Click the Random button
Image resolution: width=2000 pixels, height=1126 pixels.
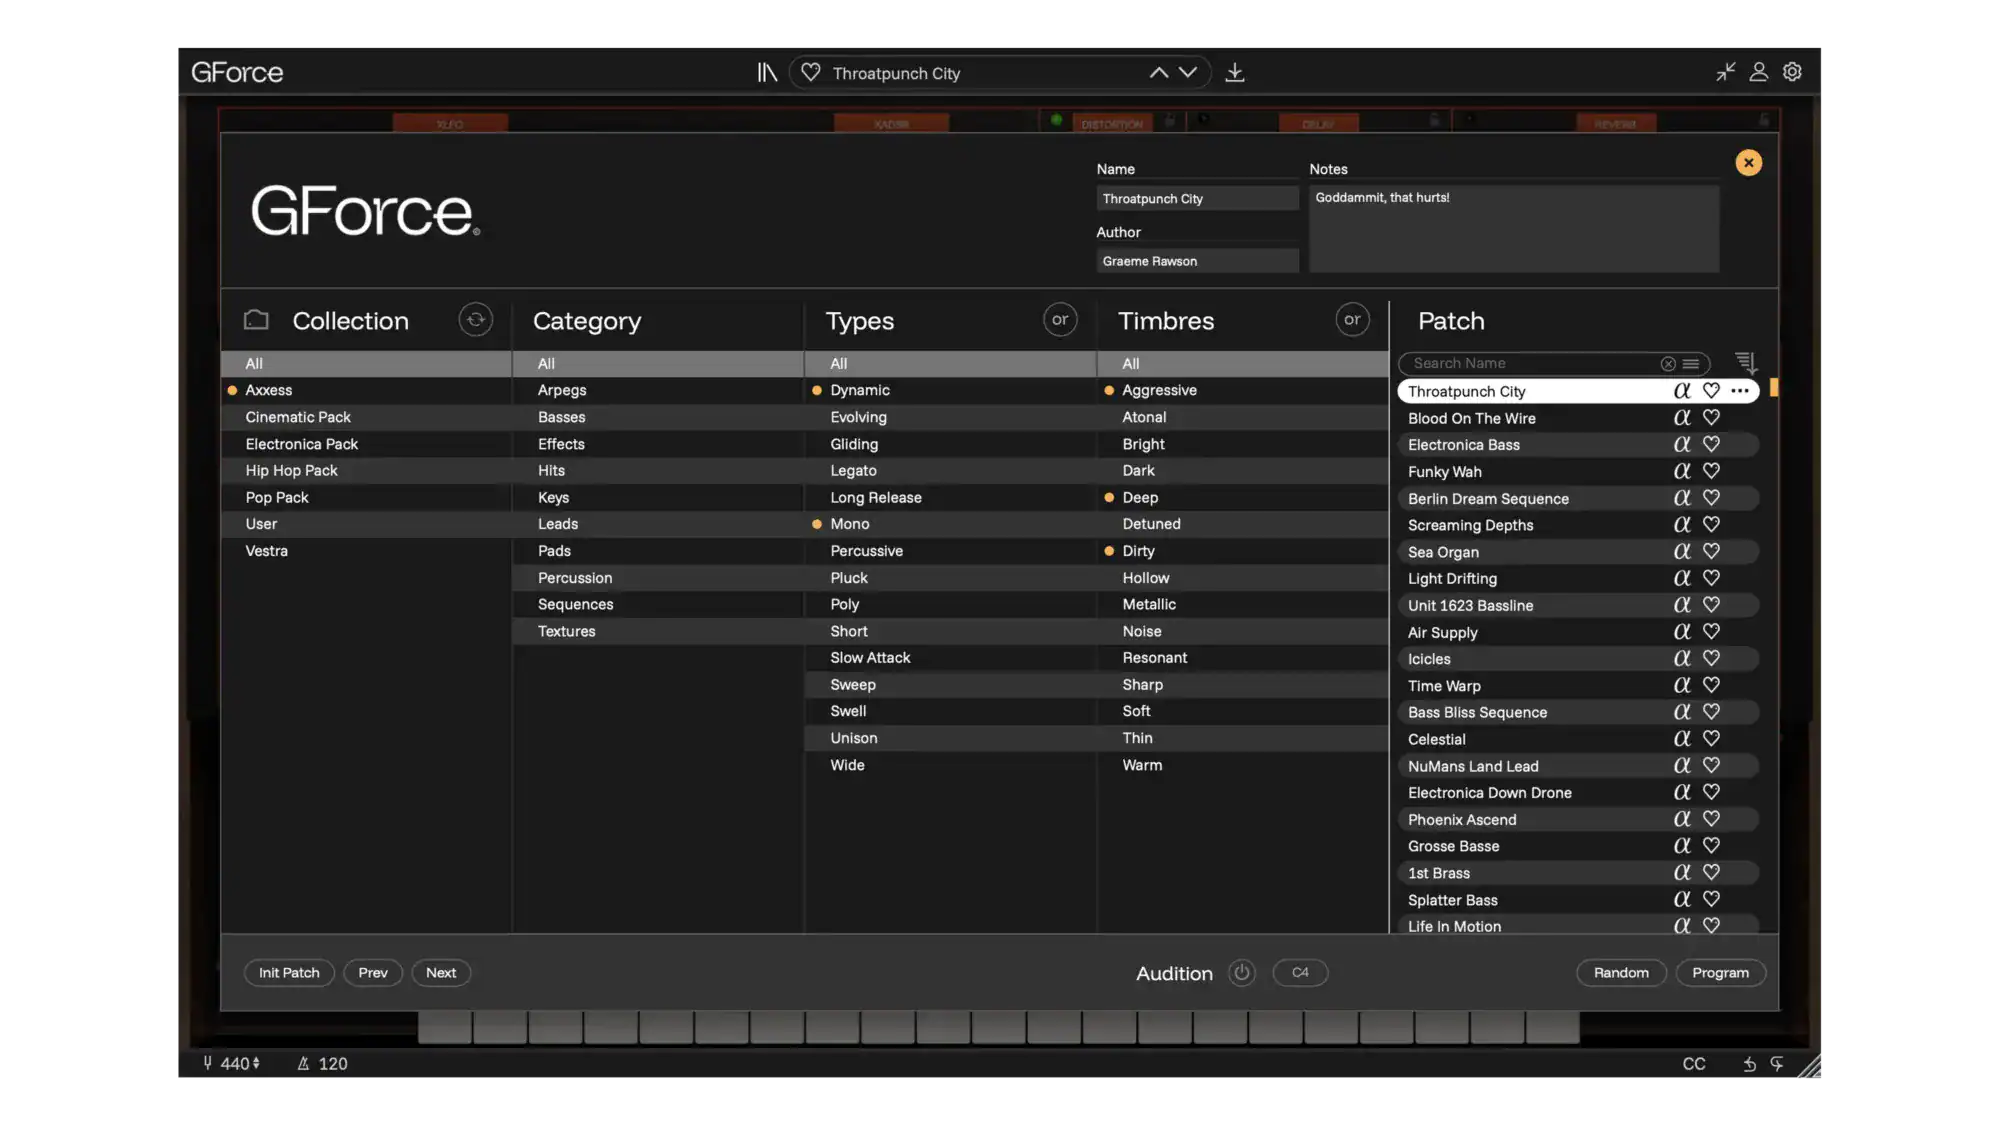[x=1621, y=973]
